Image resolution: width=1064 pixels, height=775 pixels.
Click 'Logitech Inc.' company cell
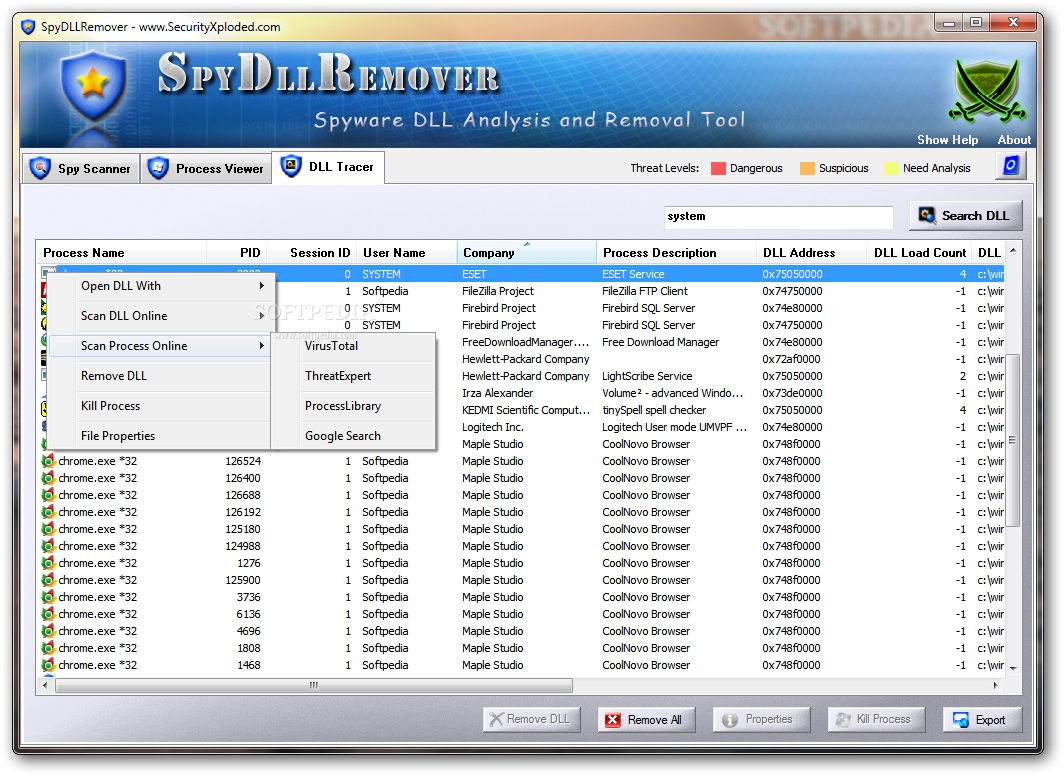pyautogui.click(x=493, y=427)
